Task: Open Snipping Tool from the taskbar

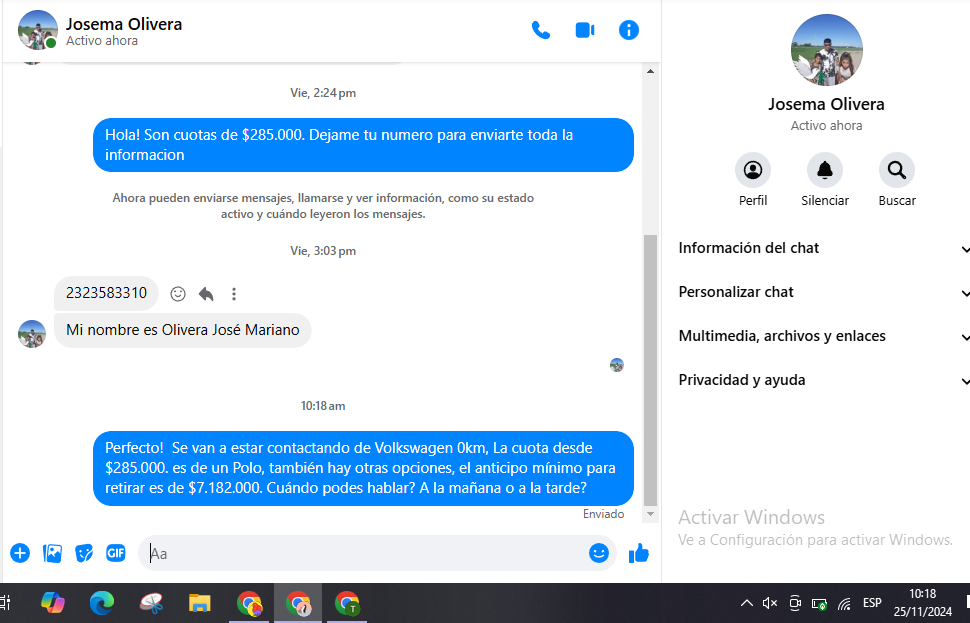Action: click(x=151, y=603)
